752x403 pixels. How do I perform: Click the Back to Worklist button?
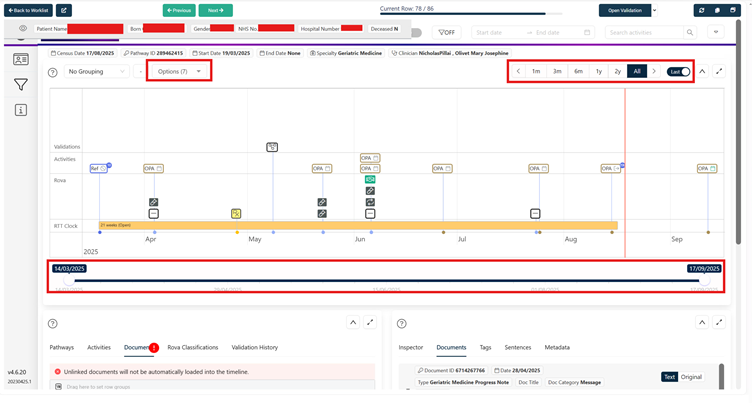[28, 10]
